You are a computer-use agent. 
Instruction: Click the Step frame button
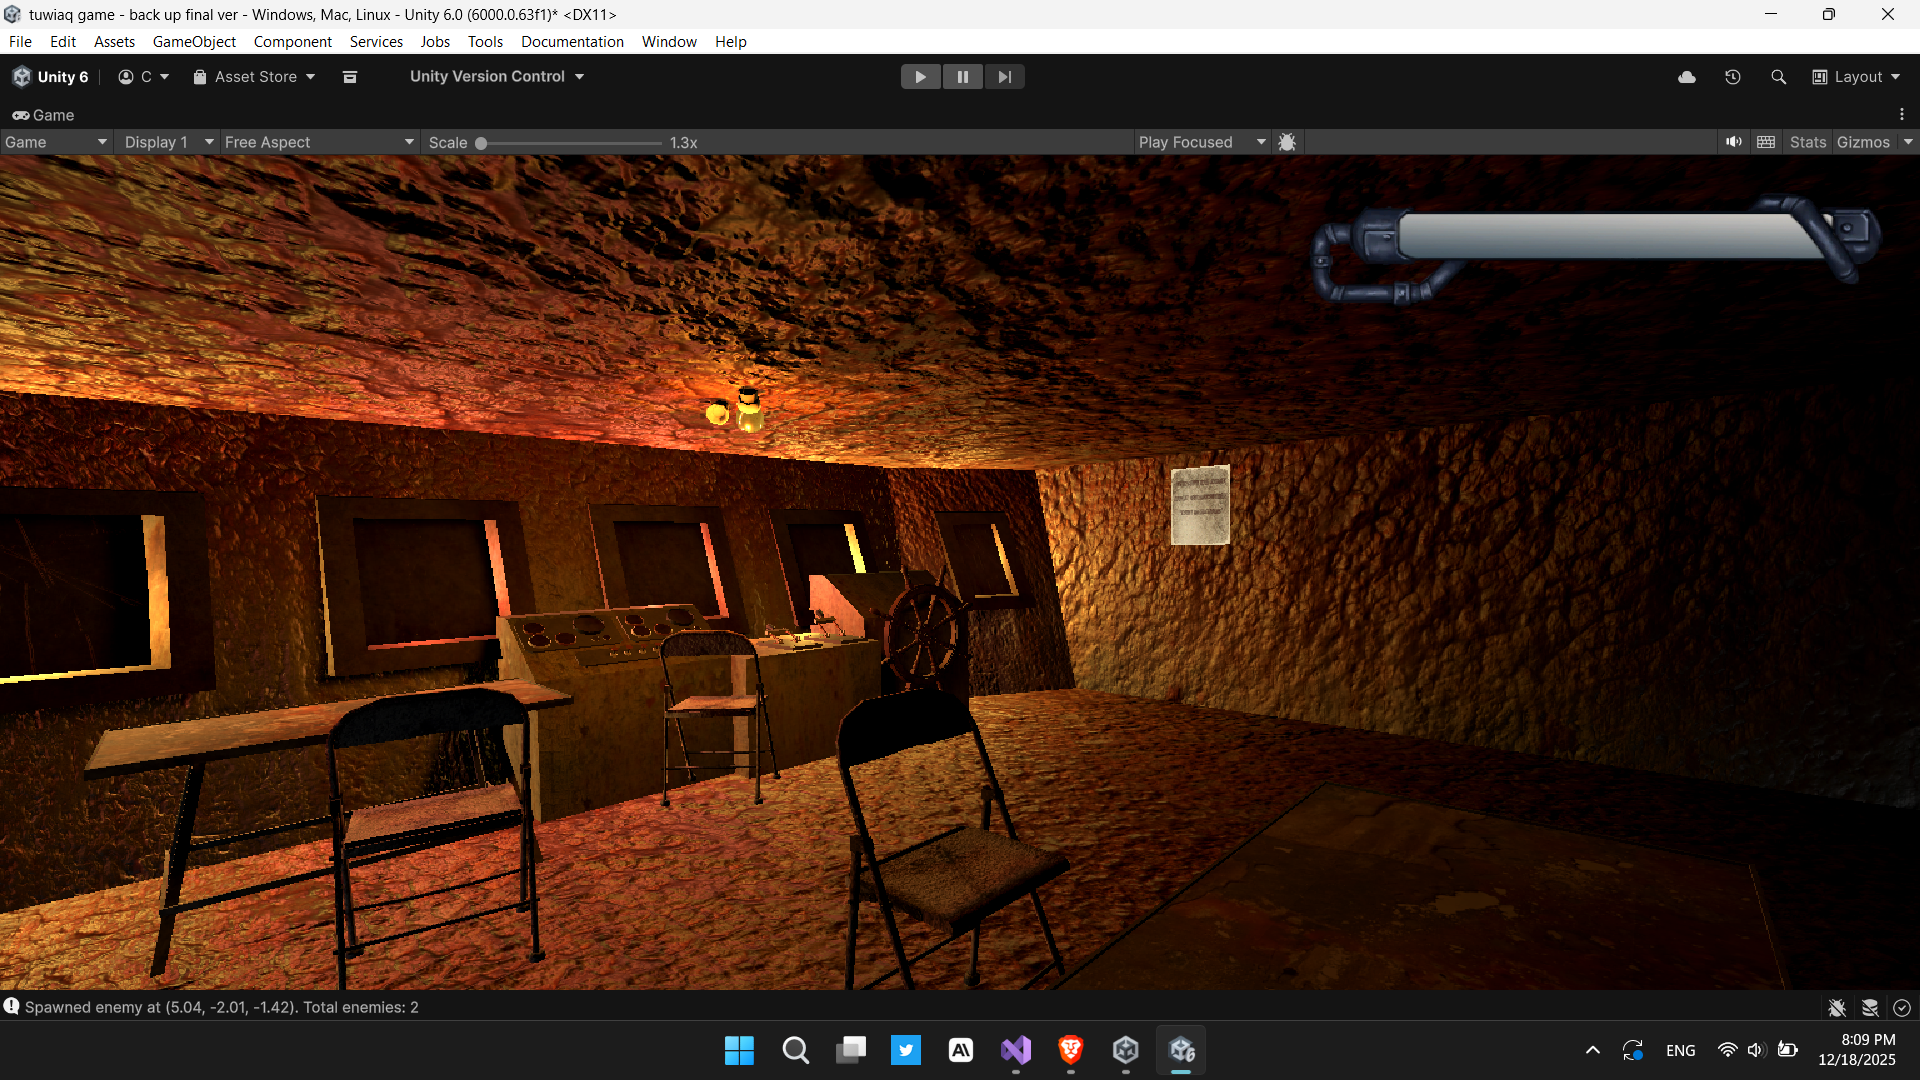pos(1004,77)
